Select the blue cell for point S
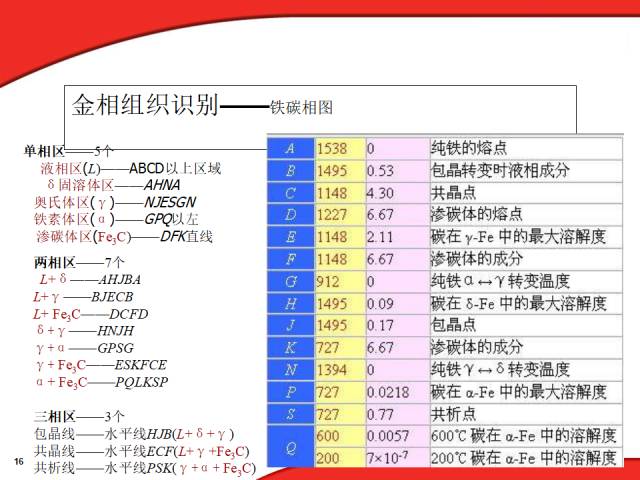The height and width of the screenshot is (480, 640). [291, 415]
